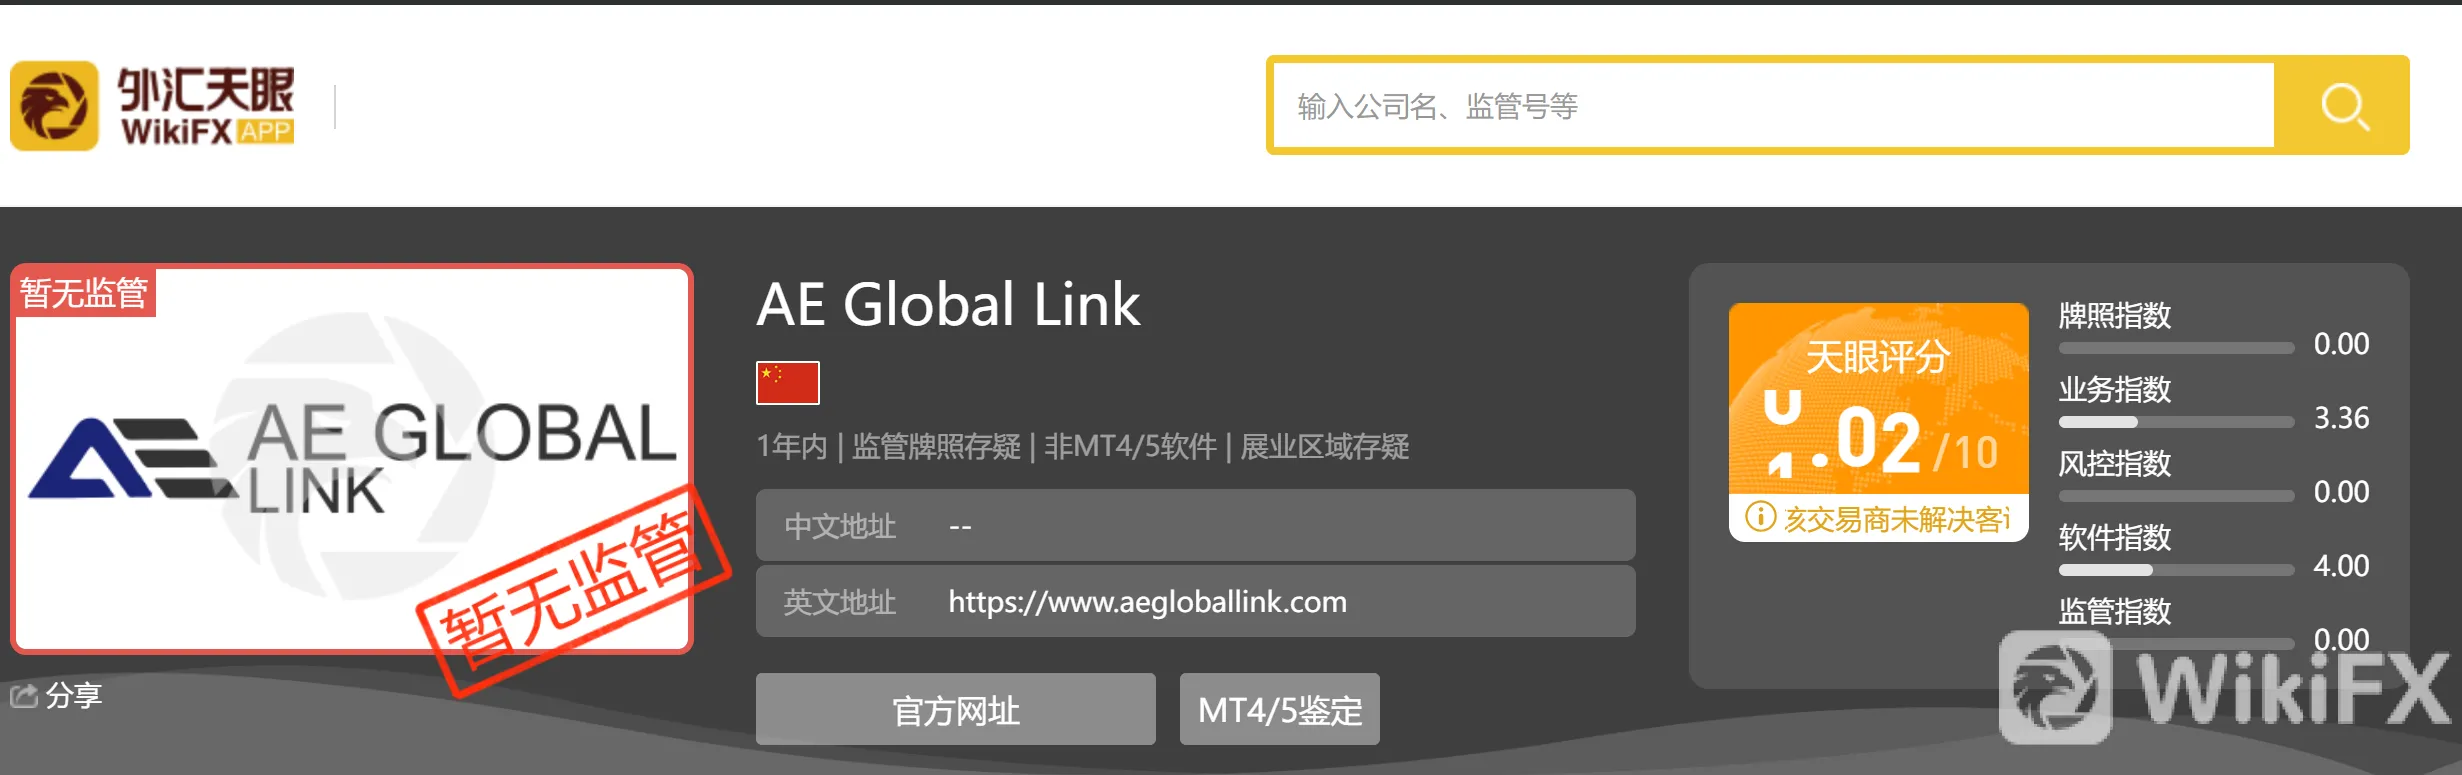Click the unresolved complaints notice text
Screen dimensions: 2462x775
[x=1897, y=519]
